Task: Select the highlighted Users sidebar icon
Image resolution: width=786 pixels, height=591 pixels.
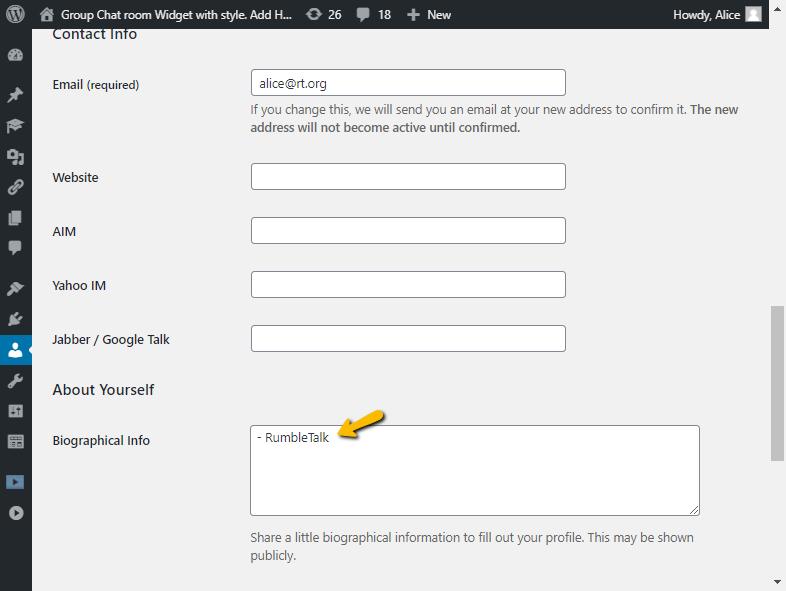Action: tap(16, 350)
